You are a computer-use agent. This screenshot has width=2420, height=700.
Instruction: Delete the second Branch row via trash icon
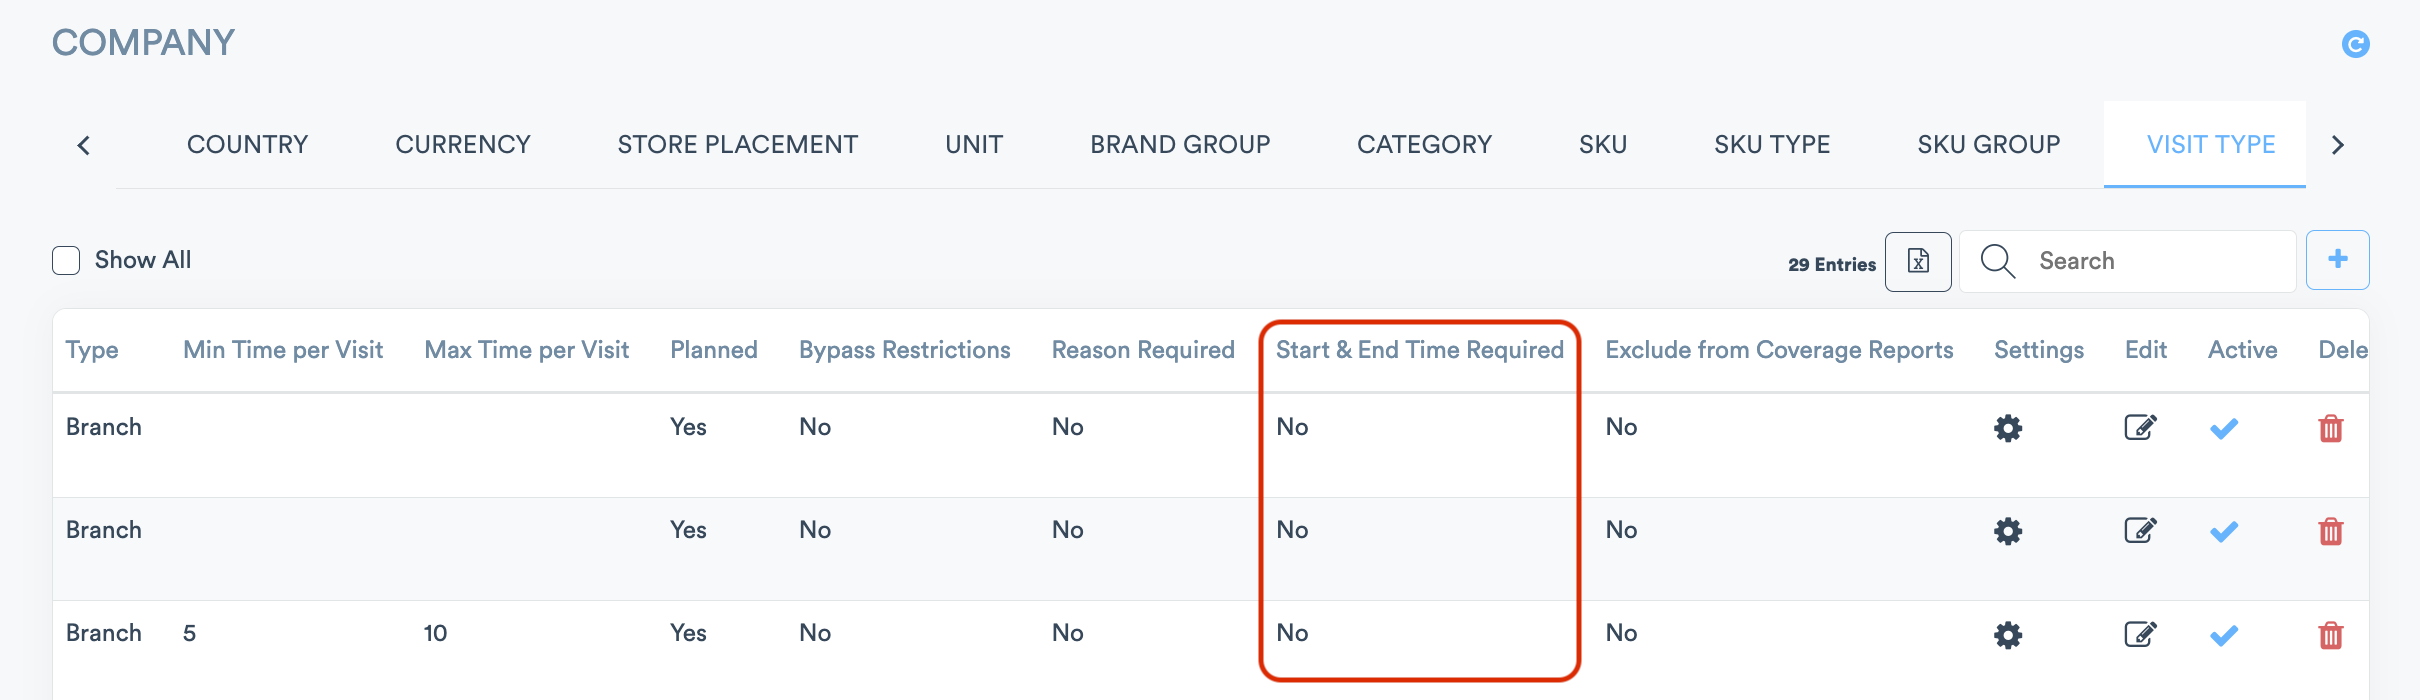coord(2330,531)
